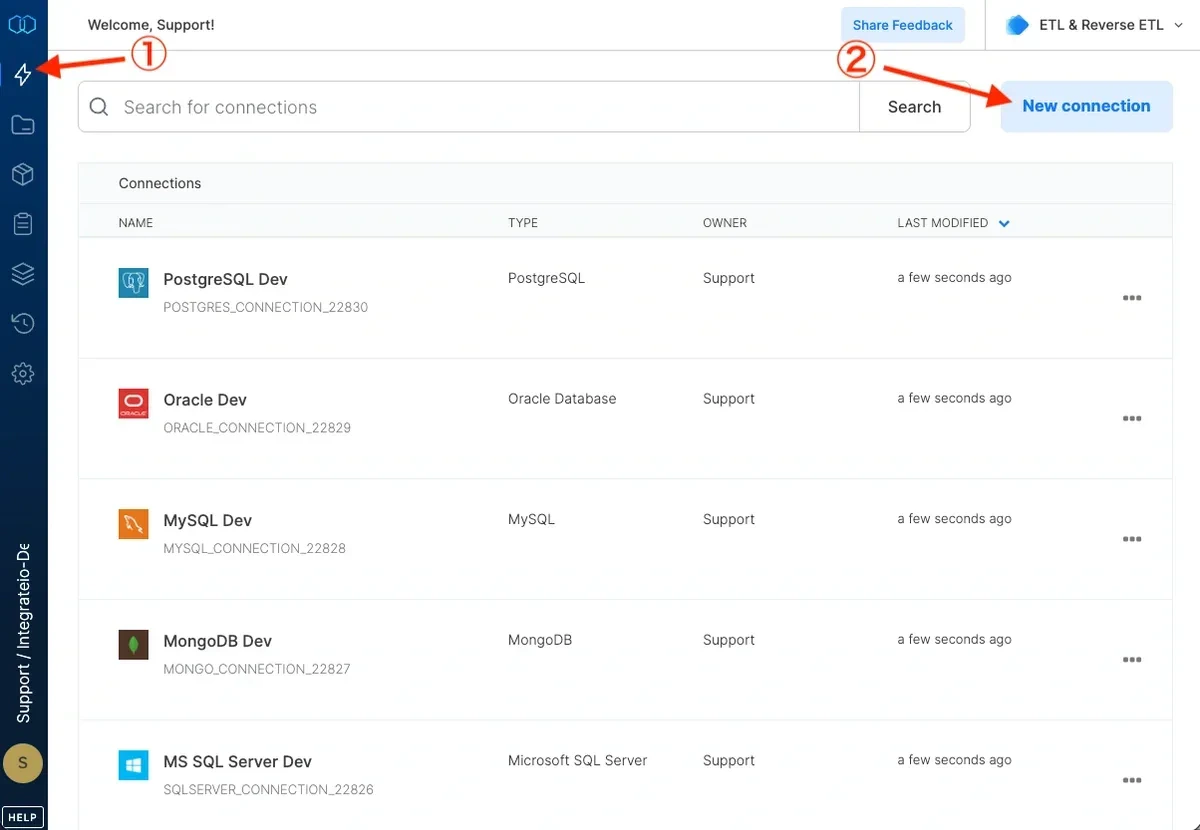
Task: Toggle Last Modified sort arrow
Action: pos(1004,224)
